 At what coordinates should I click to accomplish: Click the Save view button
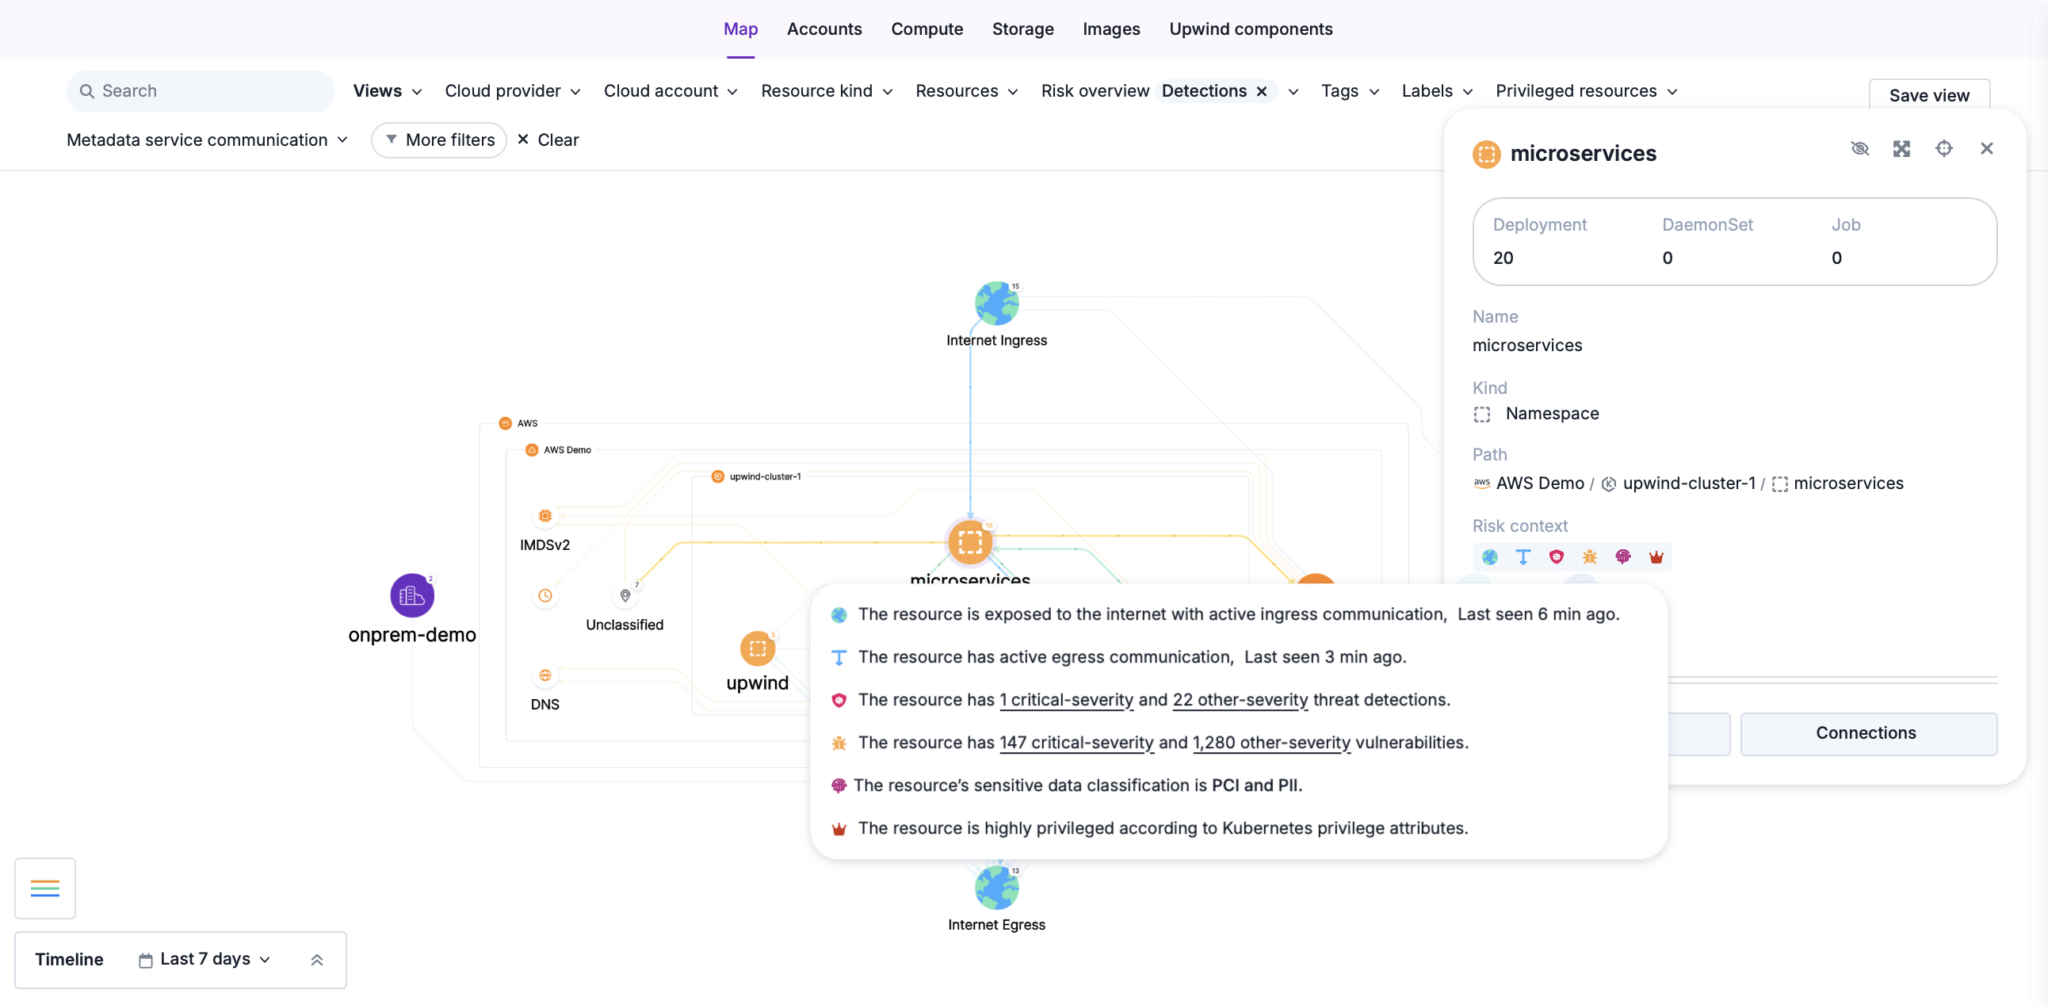(x=1928, y=95)
